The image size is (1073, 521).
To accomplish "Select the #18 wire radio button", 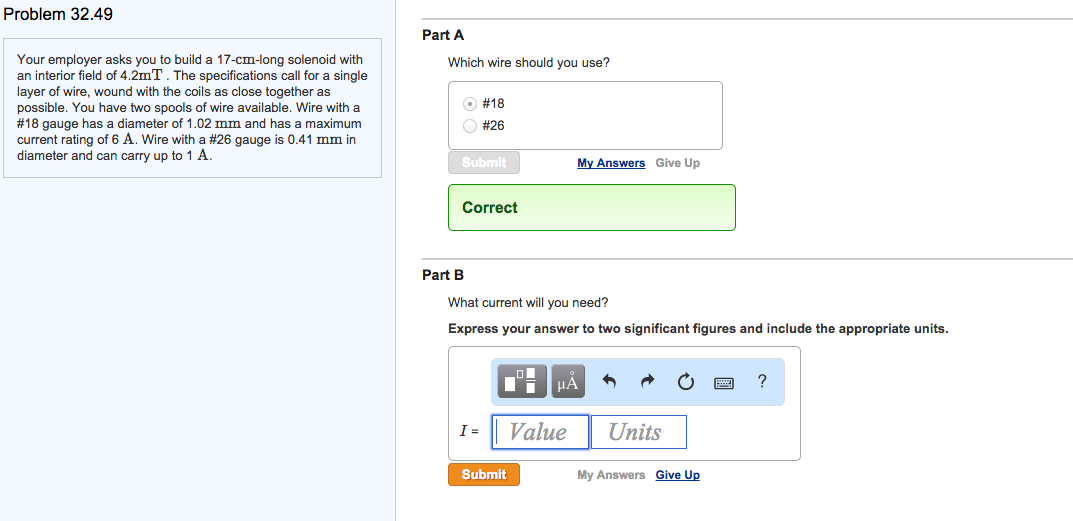I will coord(470,104).
